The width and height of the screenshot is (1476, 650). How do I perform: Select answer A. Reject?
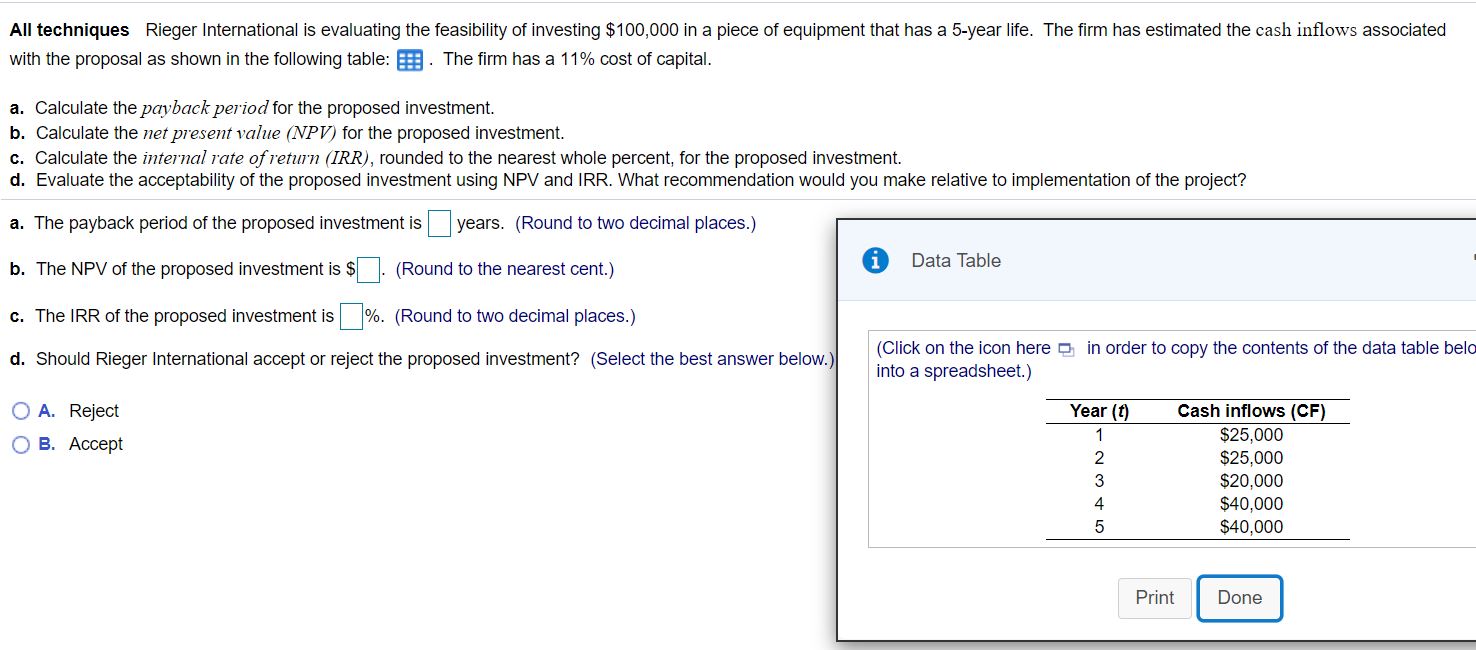point(21,411)
